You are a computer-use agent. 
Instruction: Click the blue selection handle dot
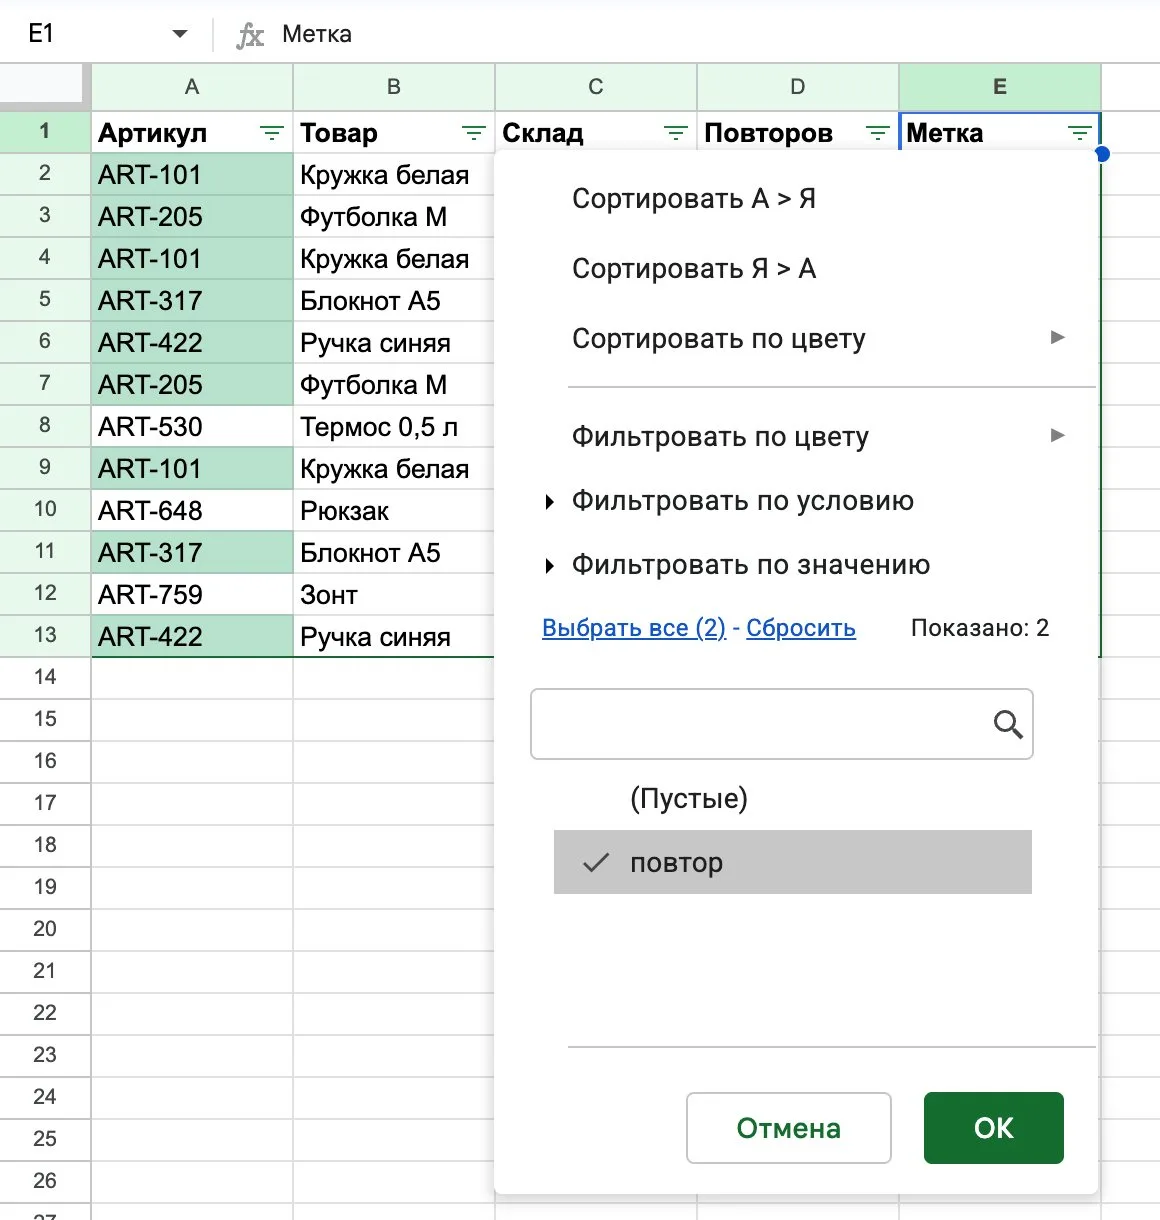[1102, 154]
